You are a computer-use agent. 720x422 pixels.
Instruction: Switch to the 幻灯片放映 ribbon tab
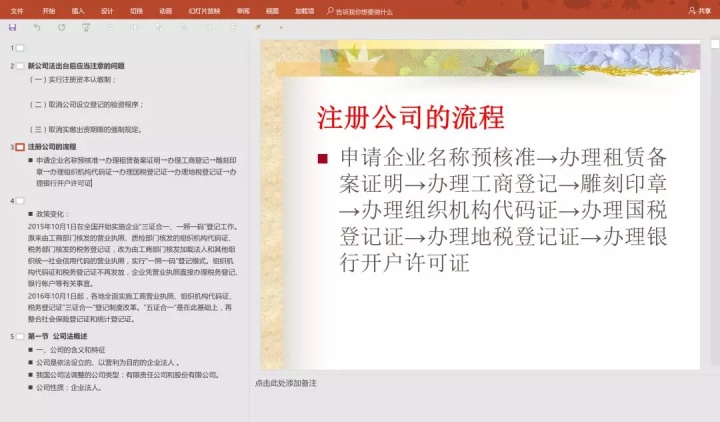(204, 11)
